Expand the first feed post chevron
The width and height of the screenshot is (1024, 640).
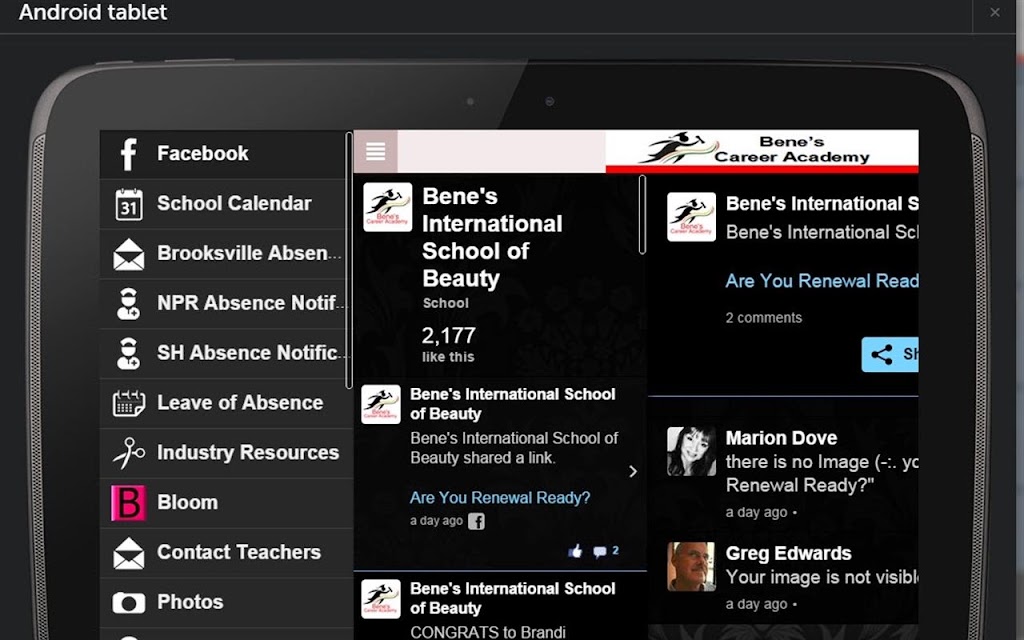coord(632,472)
